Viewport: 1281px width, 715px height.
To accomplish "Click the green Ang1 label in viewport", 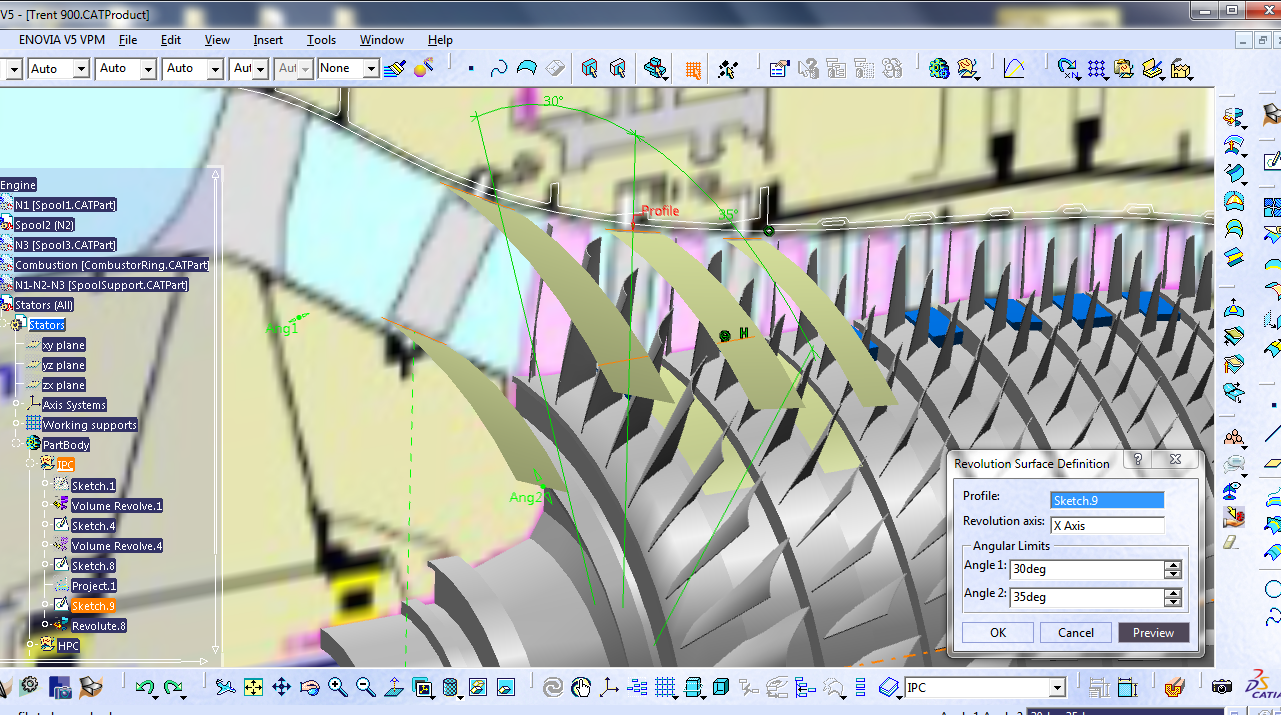I will 281,328.
